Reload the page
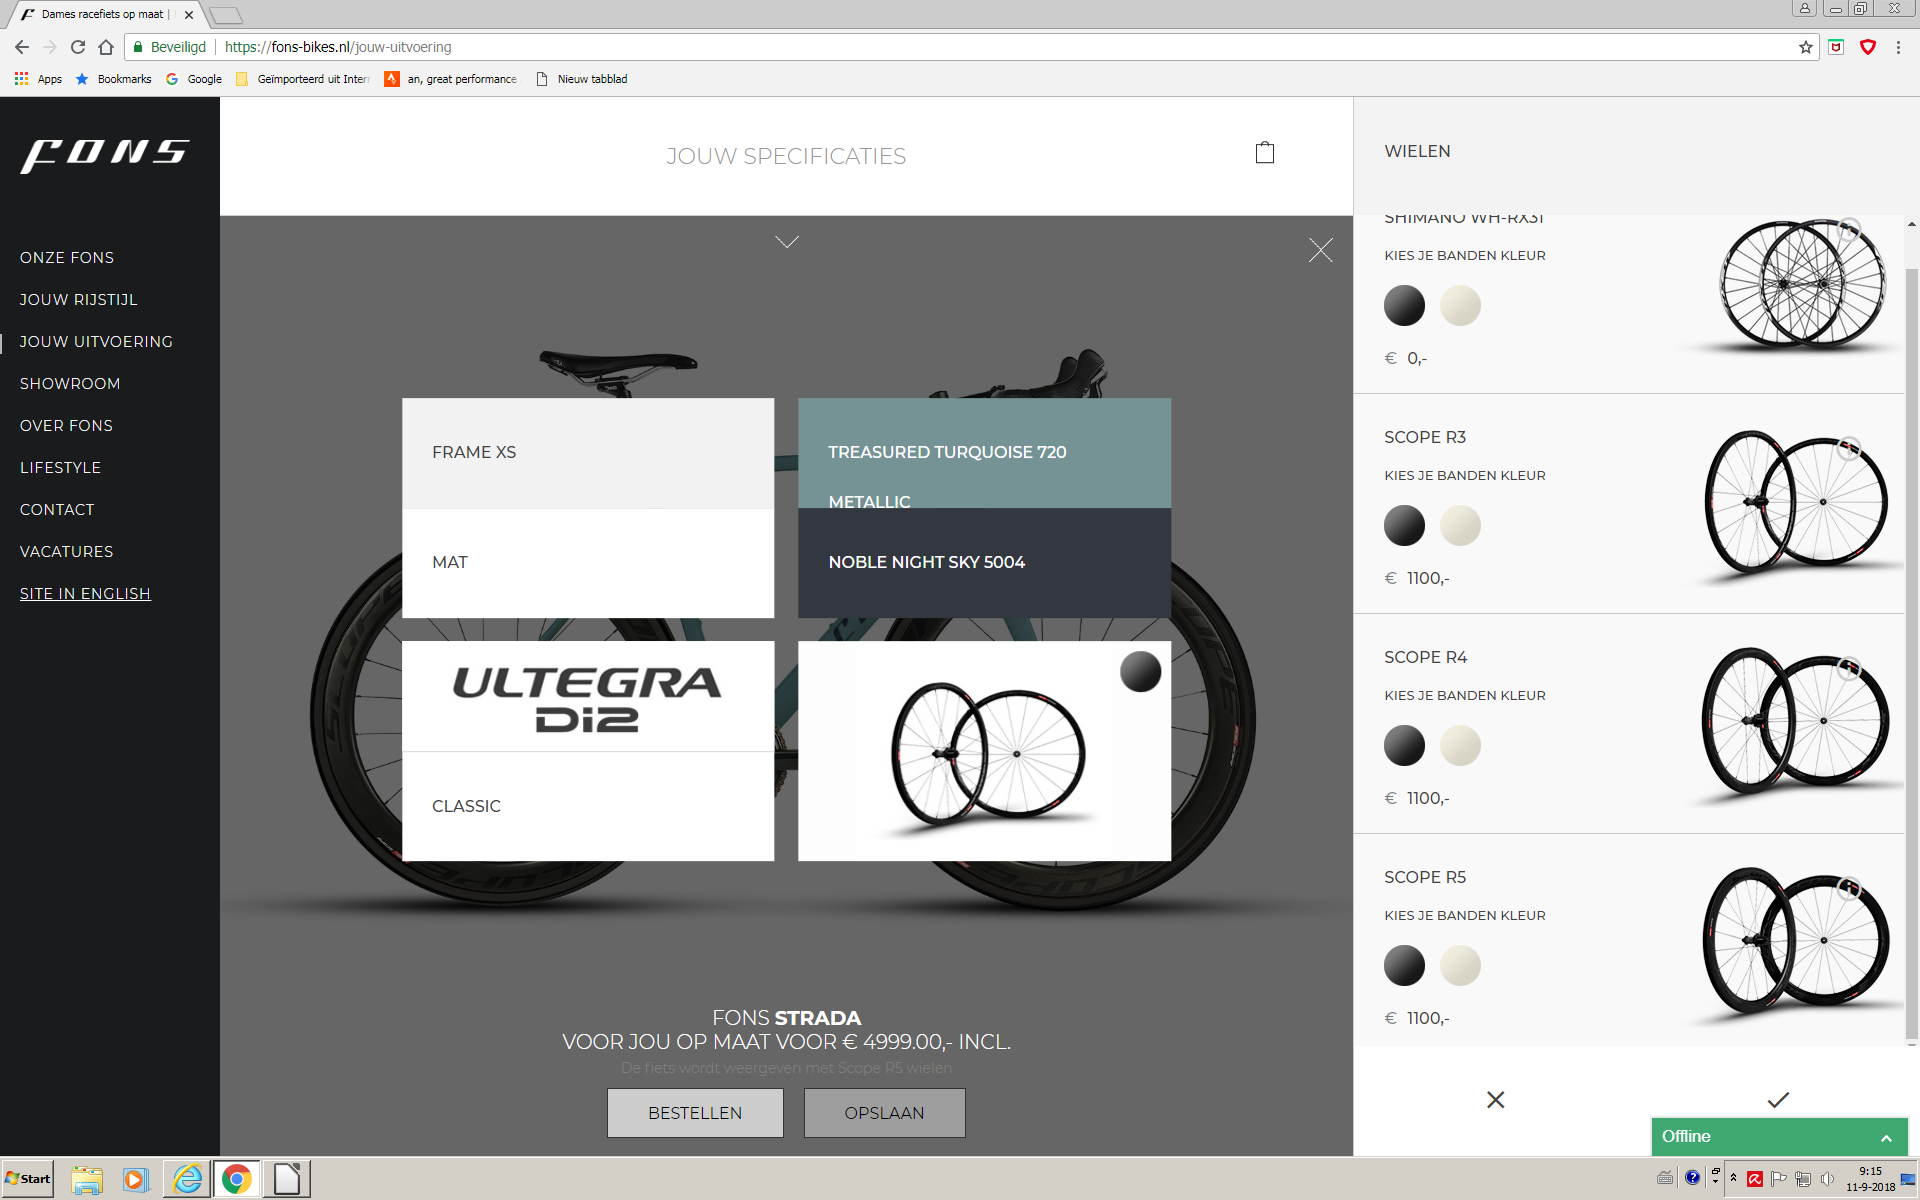Image resolution: width=1920 pixels, height=1200 pixels. coord(77,47)
